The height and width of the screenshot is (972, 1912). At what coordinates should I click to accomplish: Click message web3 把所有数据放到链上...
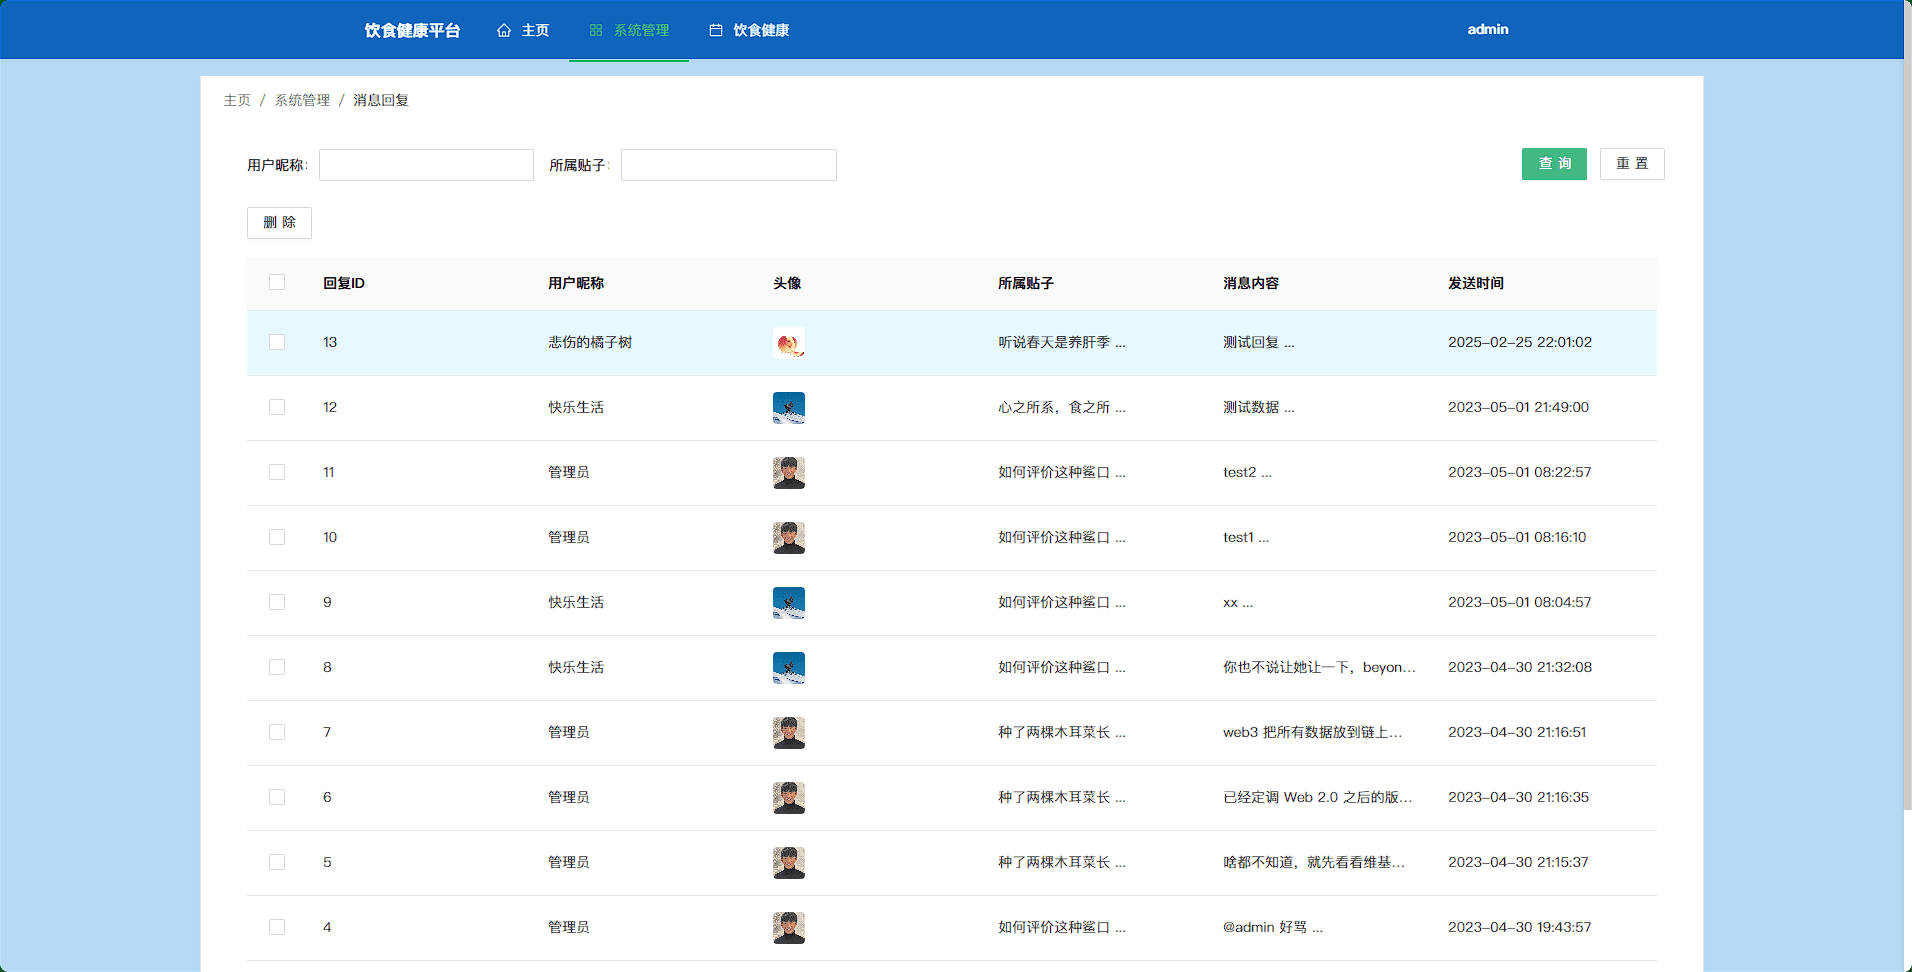coord(1312,732)
